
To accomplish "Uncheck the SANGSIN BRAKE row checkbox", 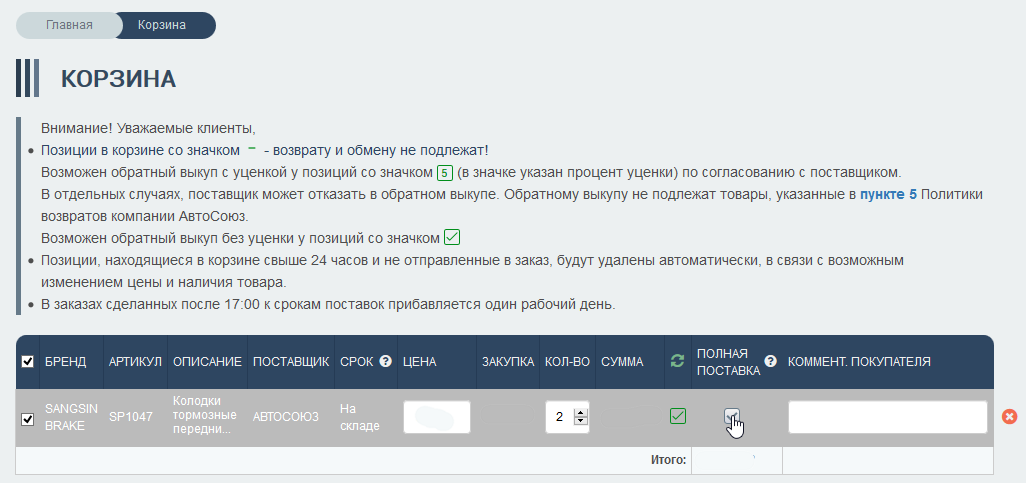I will 27,418.
